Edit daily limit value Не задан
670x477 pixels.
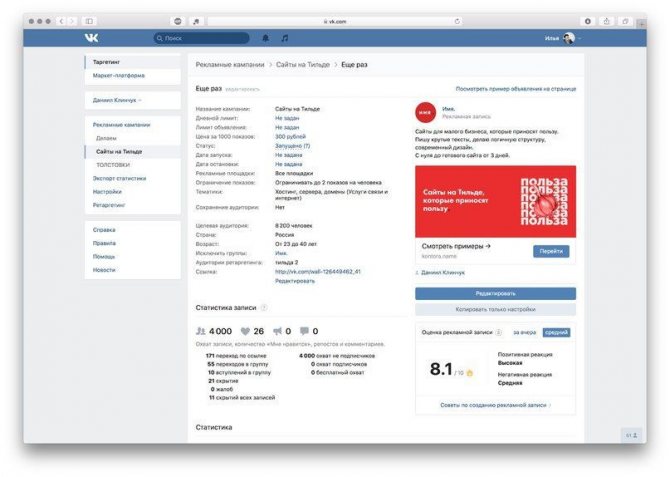(x=287, y=118)
